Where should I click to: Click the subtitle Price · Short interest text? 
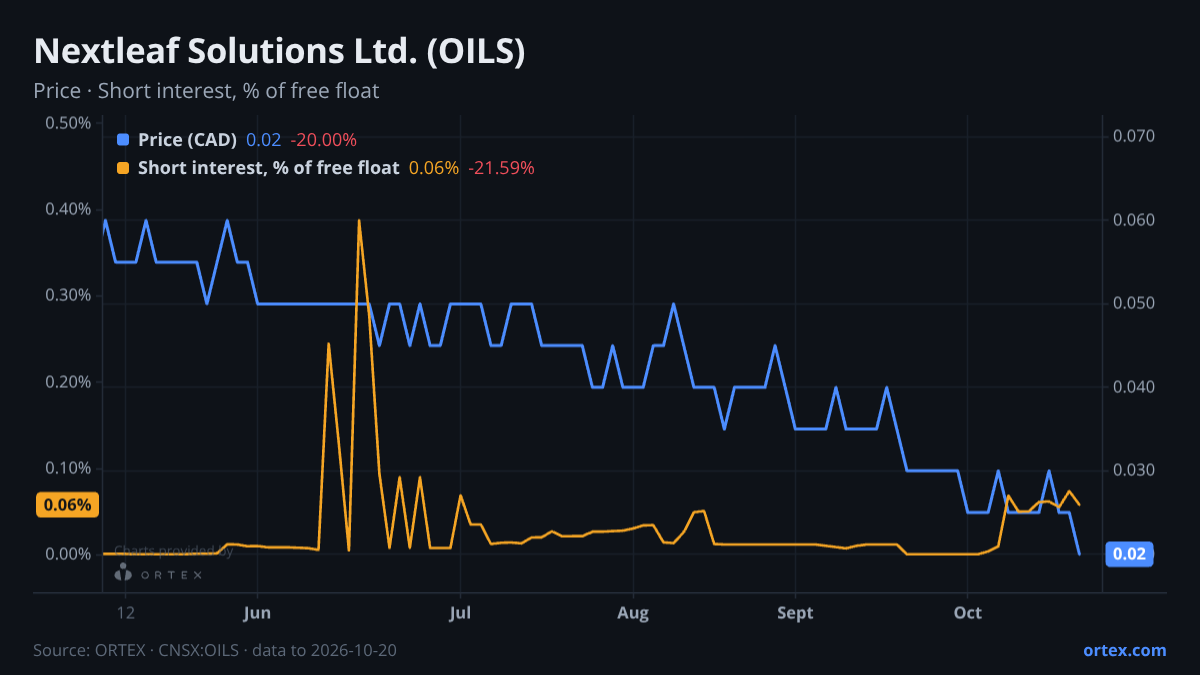(206, 91)
